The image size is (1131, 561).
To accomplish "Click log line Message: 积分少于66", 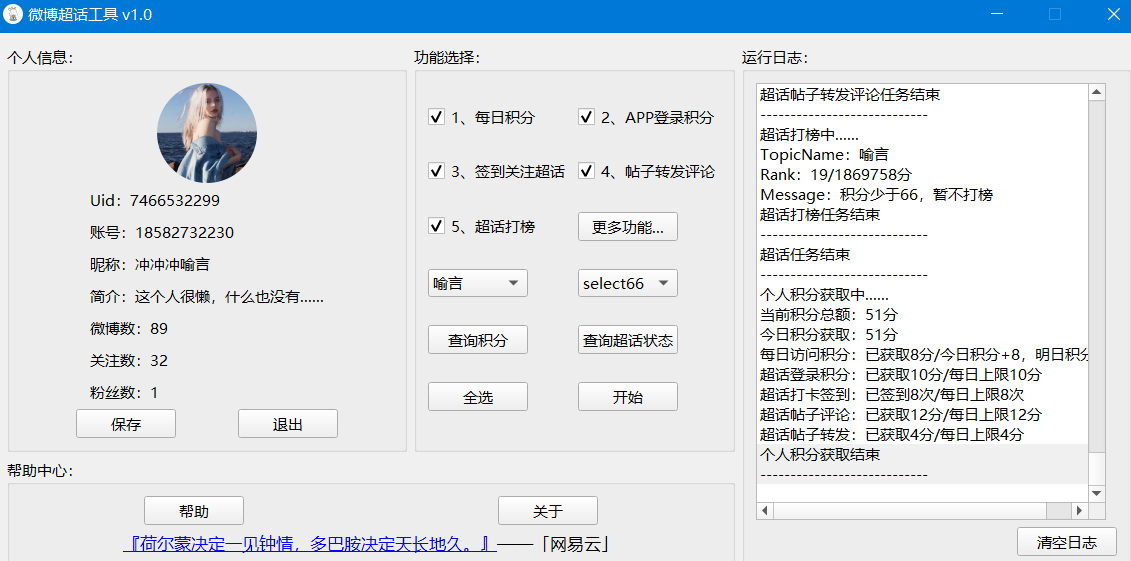I will (876, 195).
